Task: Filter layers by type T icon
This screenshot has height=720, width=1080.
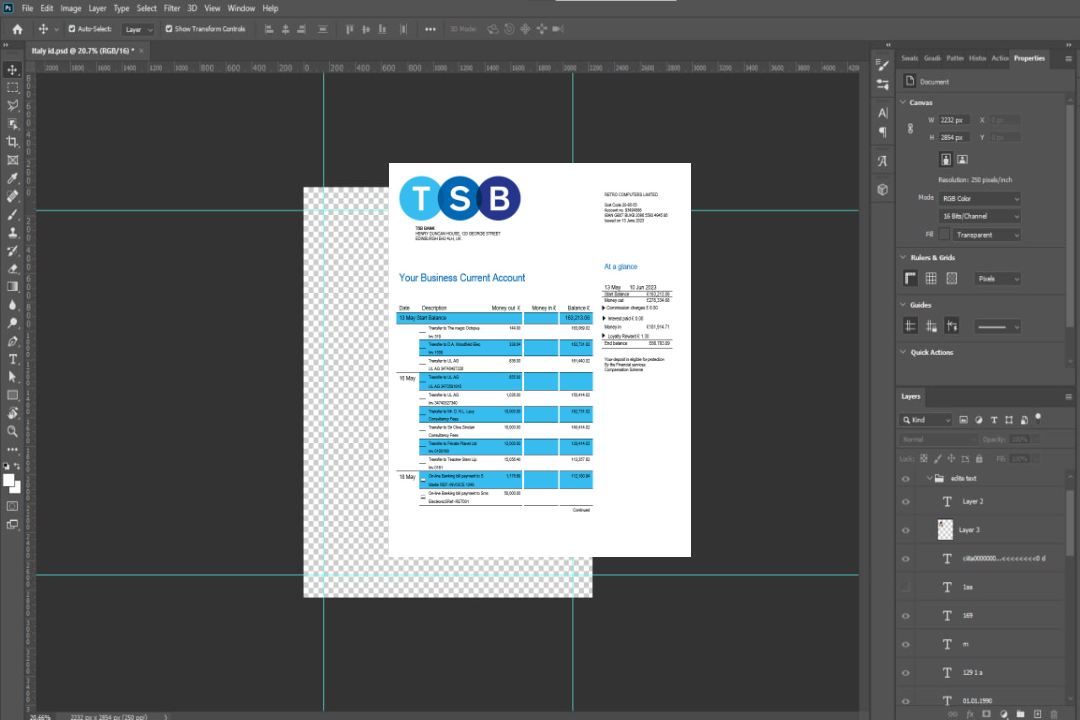Action: click(x=994, y=420)
